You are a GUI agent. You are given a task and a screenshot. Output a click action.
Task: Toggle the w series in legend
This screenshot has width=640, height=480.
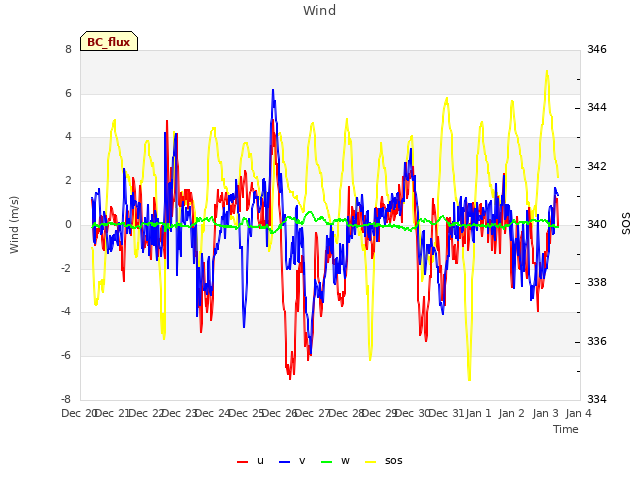pos(336,461)
